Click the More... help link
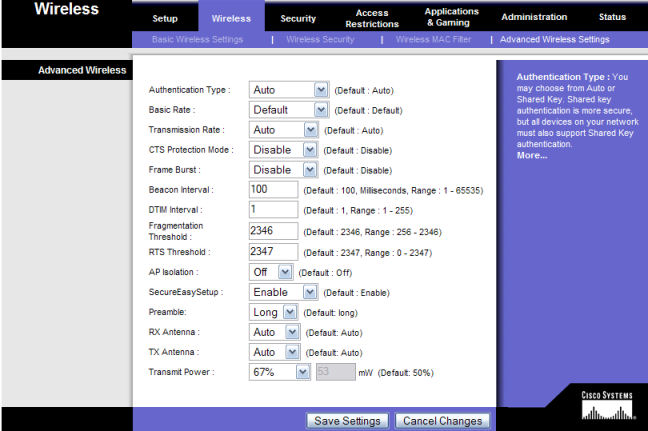The width and height of the screenshot is (648, 431). (532, 155)
